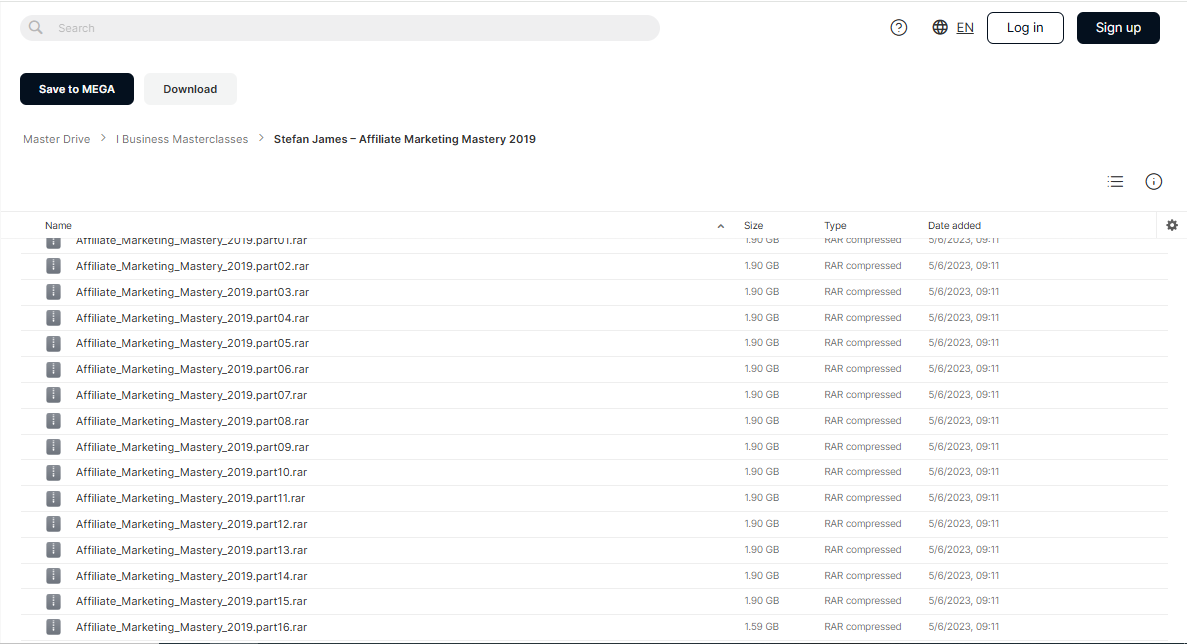Select Affiliate_Marketing_Mastery_2019.part04.rar file name
This screenshot has height=644, width=1187.
pyautogui.click(x=192, y=318)
